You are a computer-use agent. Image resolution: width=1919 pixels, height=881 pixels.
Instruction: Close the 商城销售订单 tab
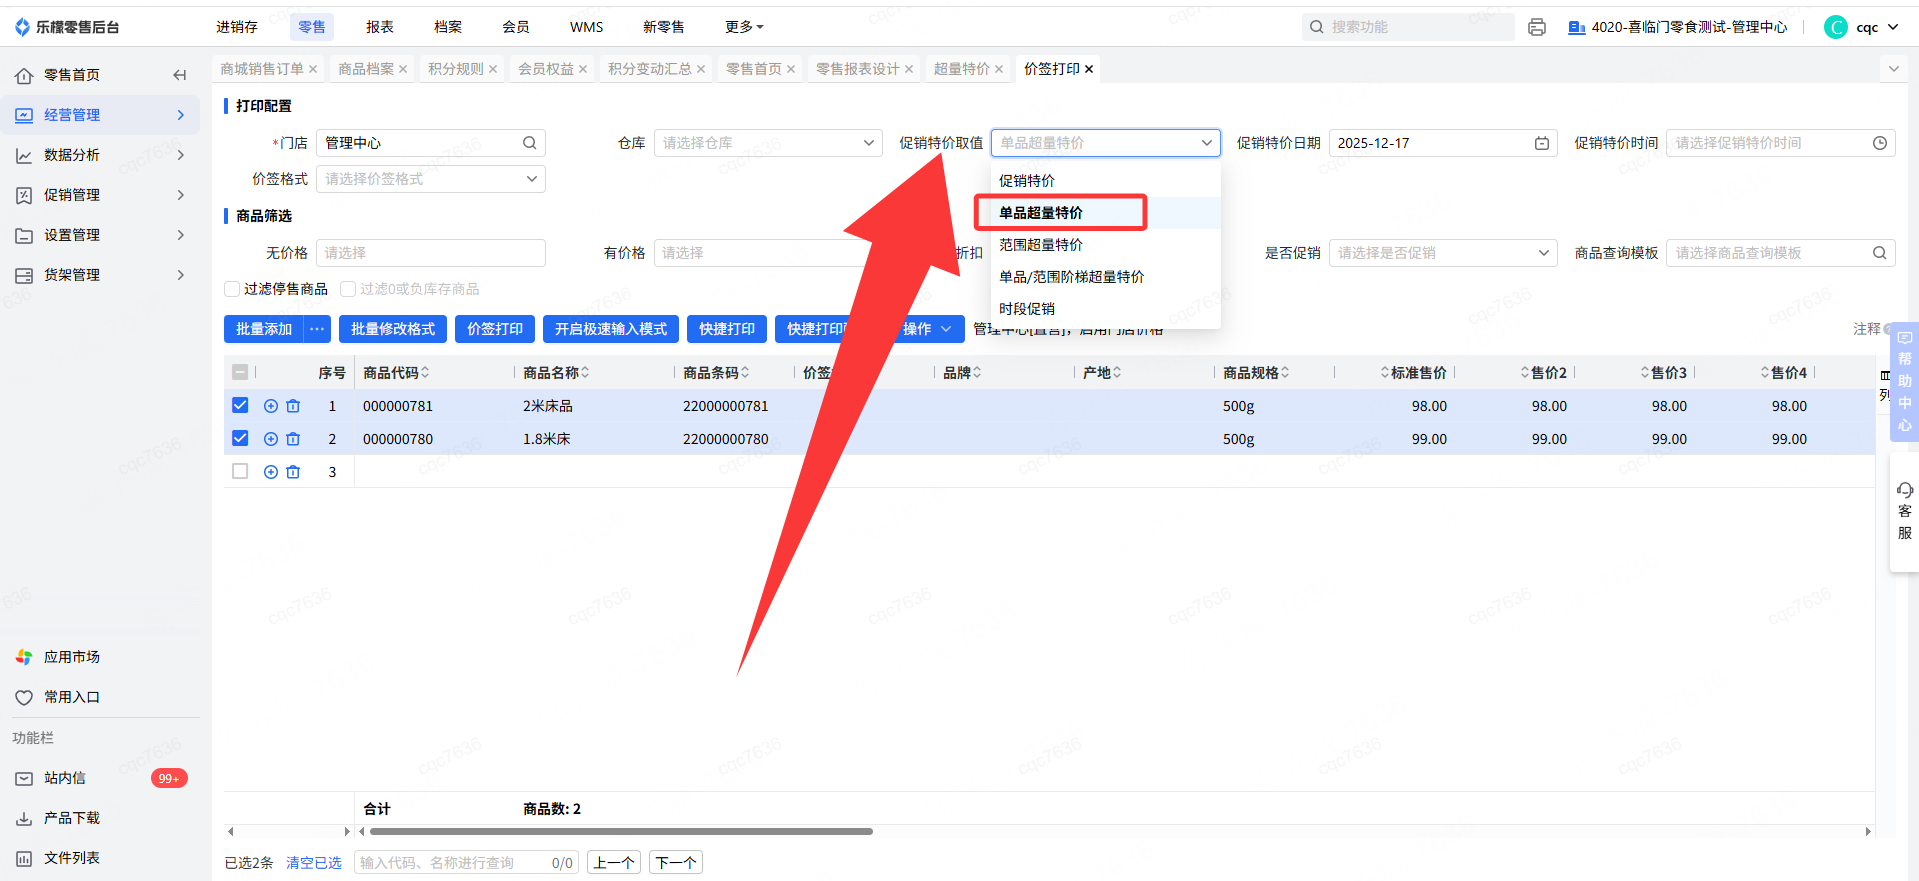point(313,69)
